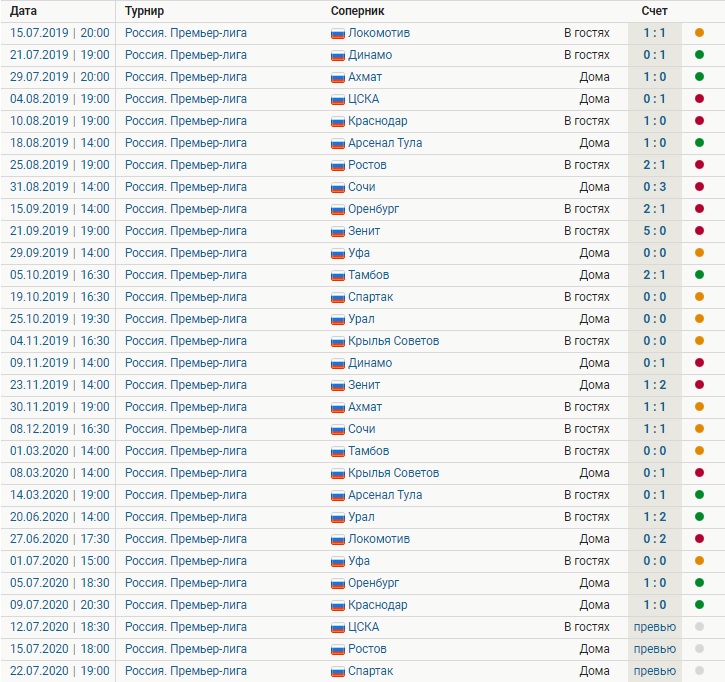Click the red indicator on the 27.06.2020 row
The image size is (725, 682).
699,539
